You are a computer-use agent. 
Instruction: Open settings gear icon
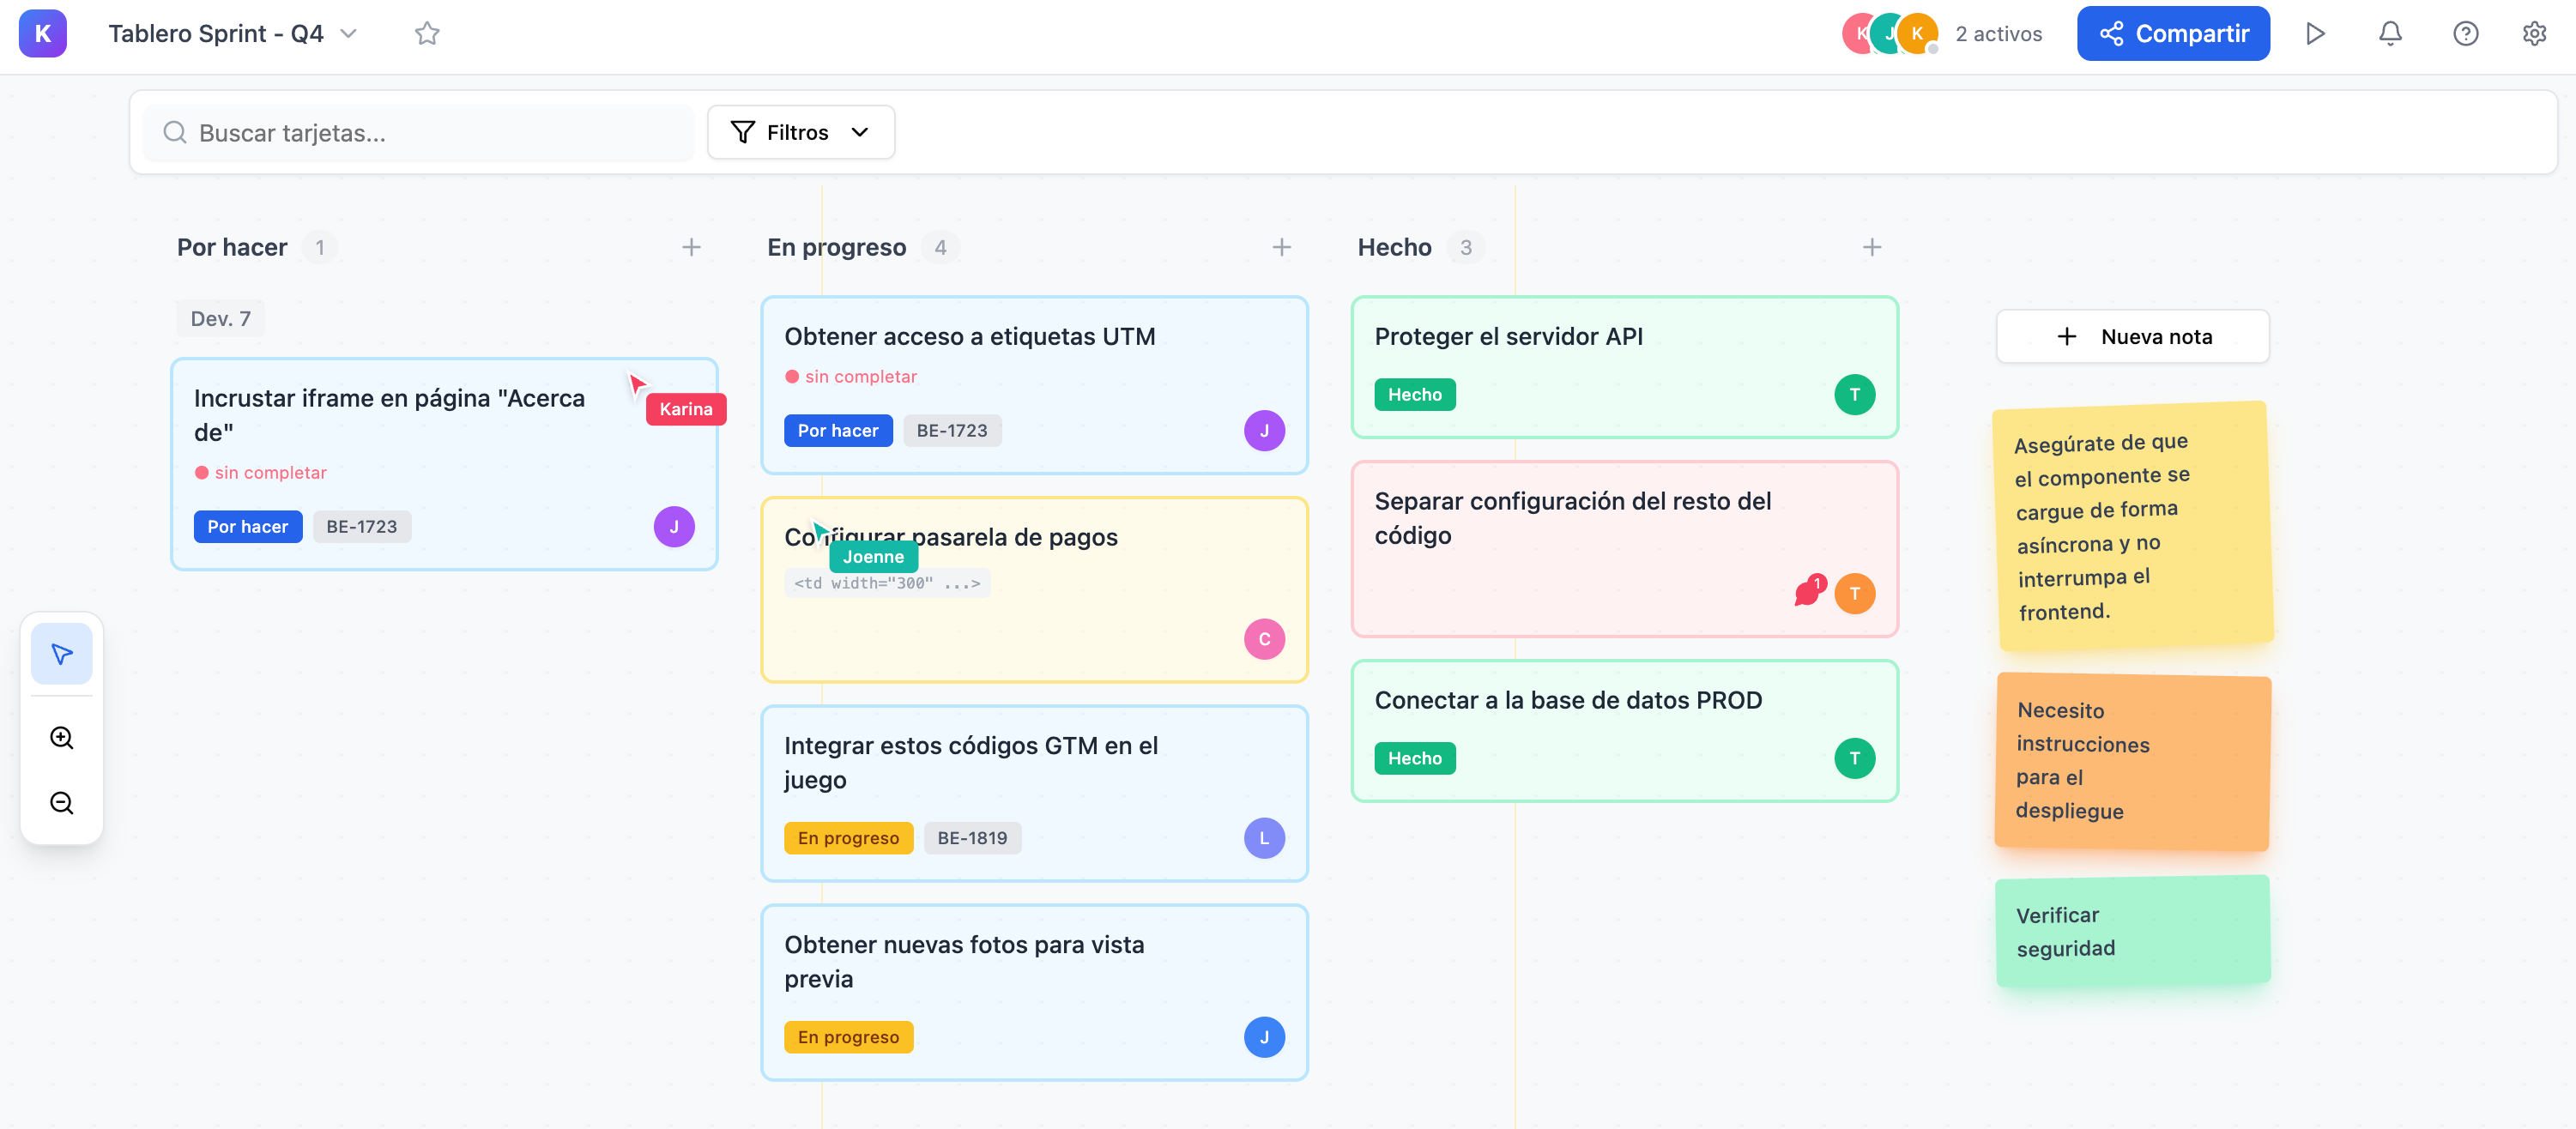pyautogui.click(x=2534, y=34)
